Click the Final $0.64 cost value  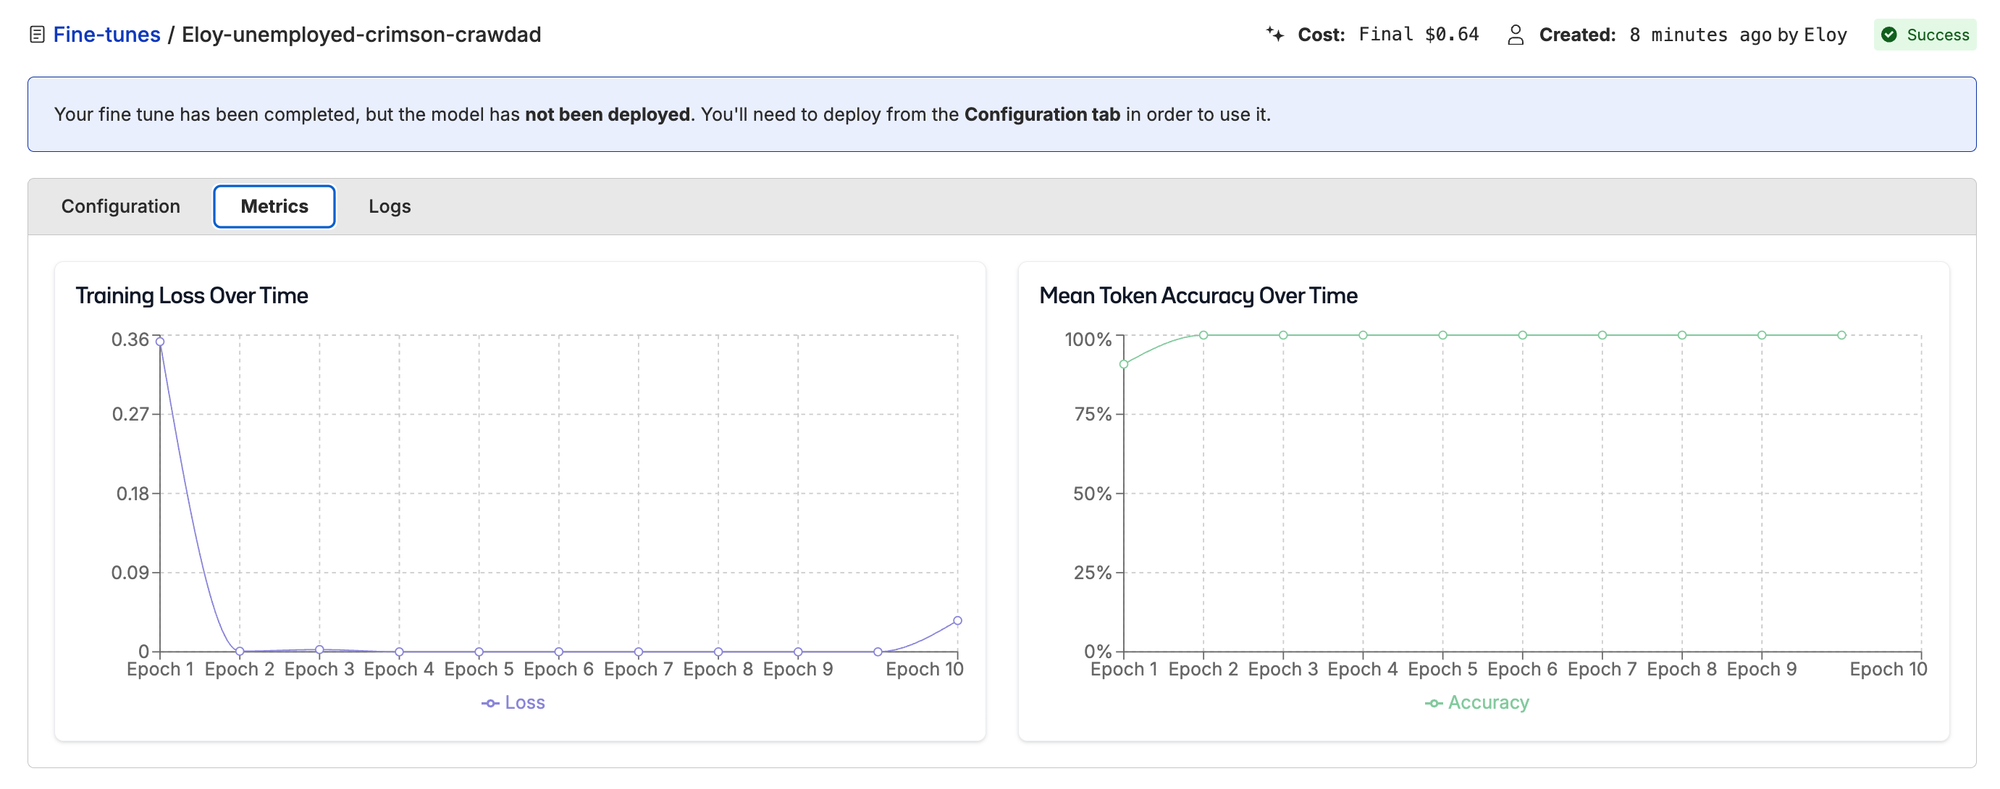click(1418, 35)
